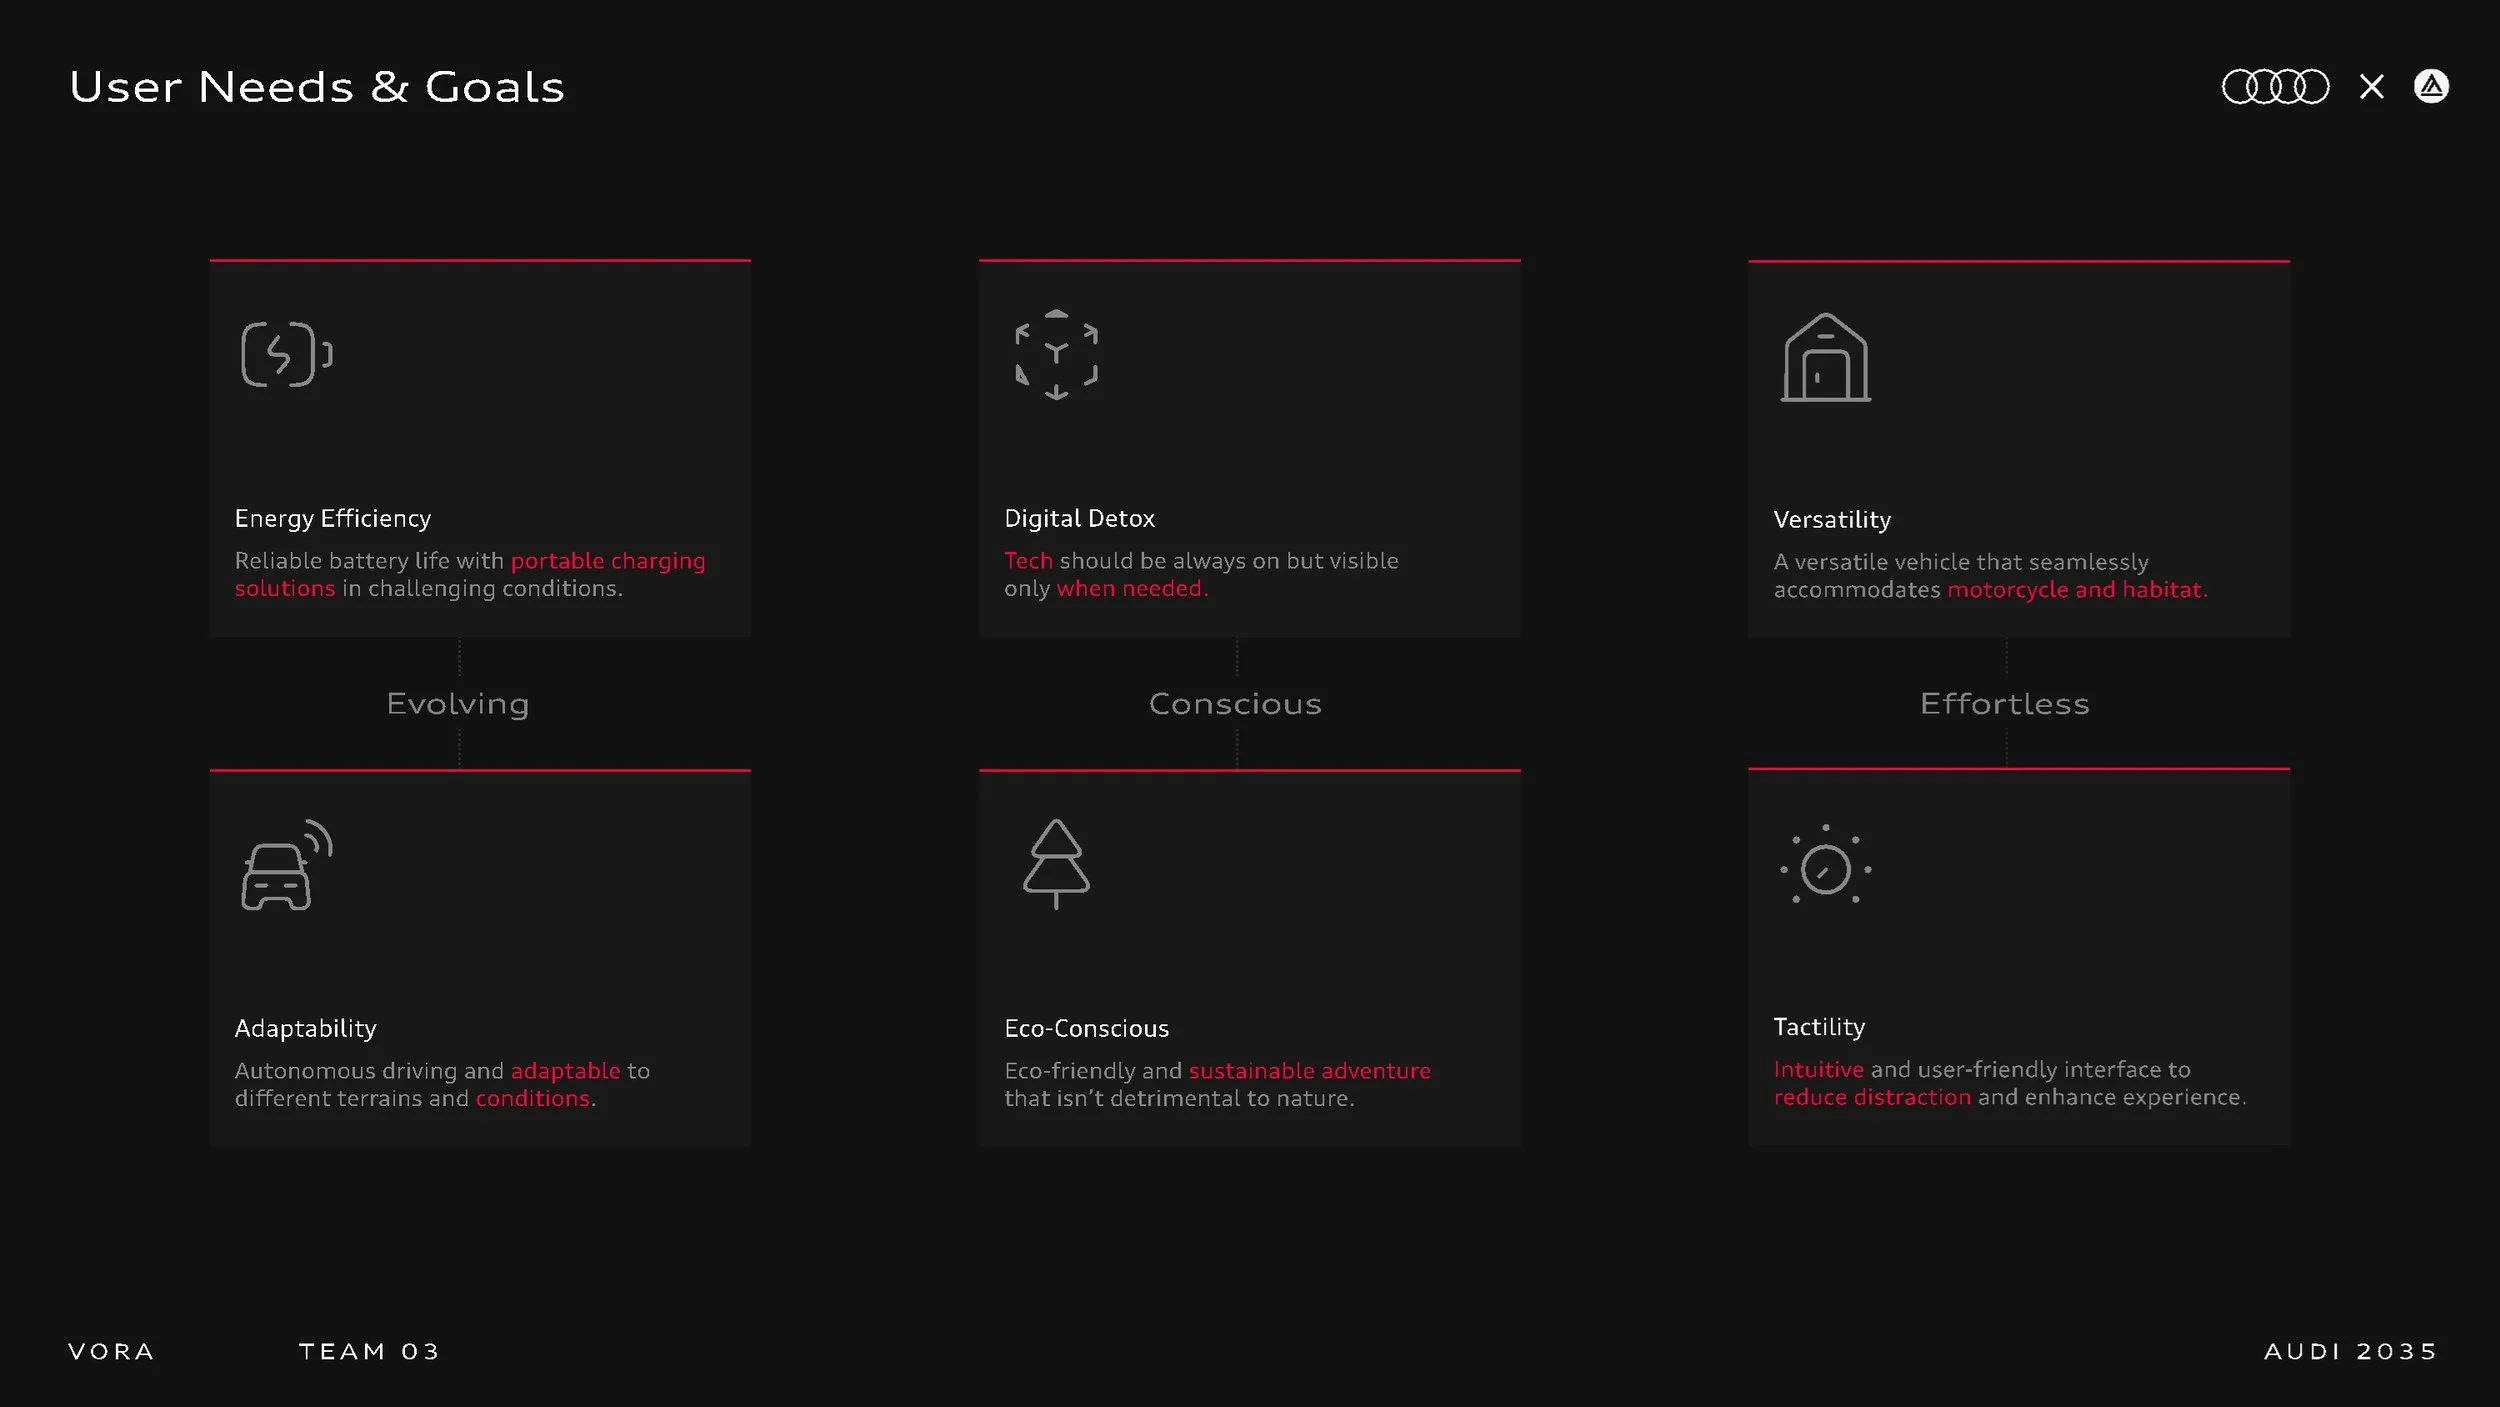Click the pine tree icon in Eco-Conscious card
Viewport: 2500px width, 1407px height.
(1056, 864)
